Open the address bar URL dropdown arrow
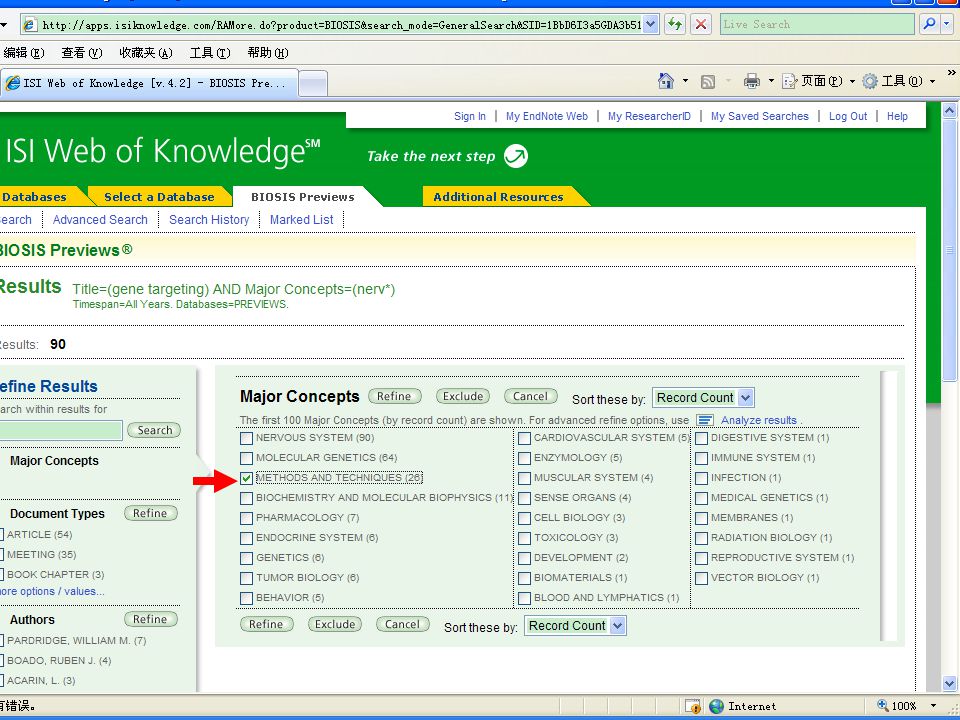 pyautogui.click(x=651, y=24)
